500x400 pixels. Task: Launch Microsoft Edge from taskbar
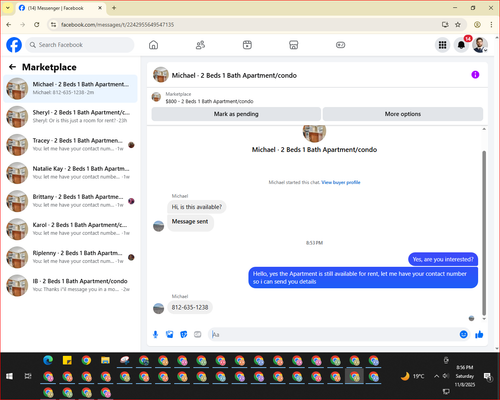coord(48,360)
